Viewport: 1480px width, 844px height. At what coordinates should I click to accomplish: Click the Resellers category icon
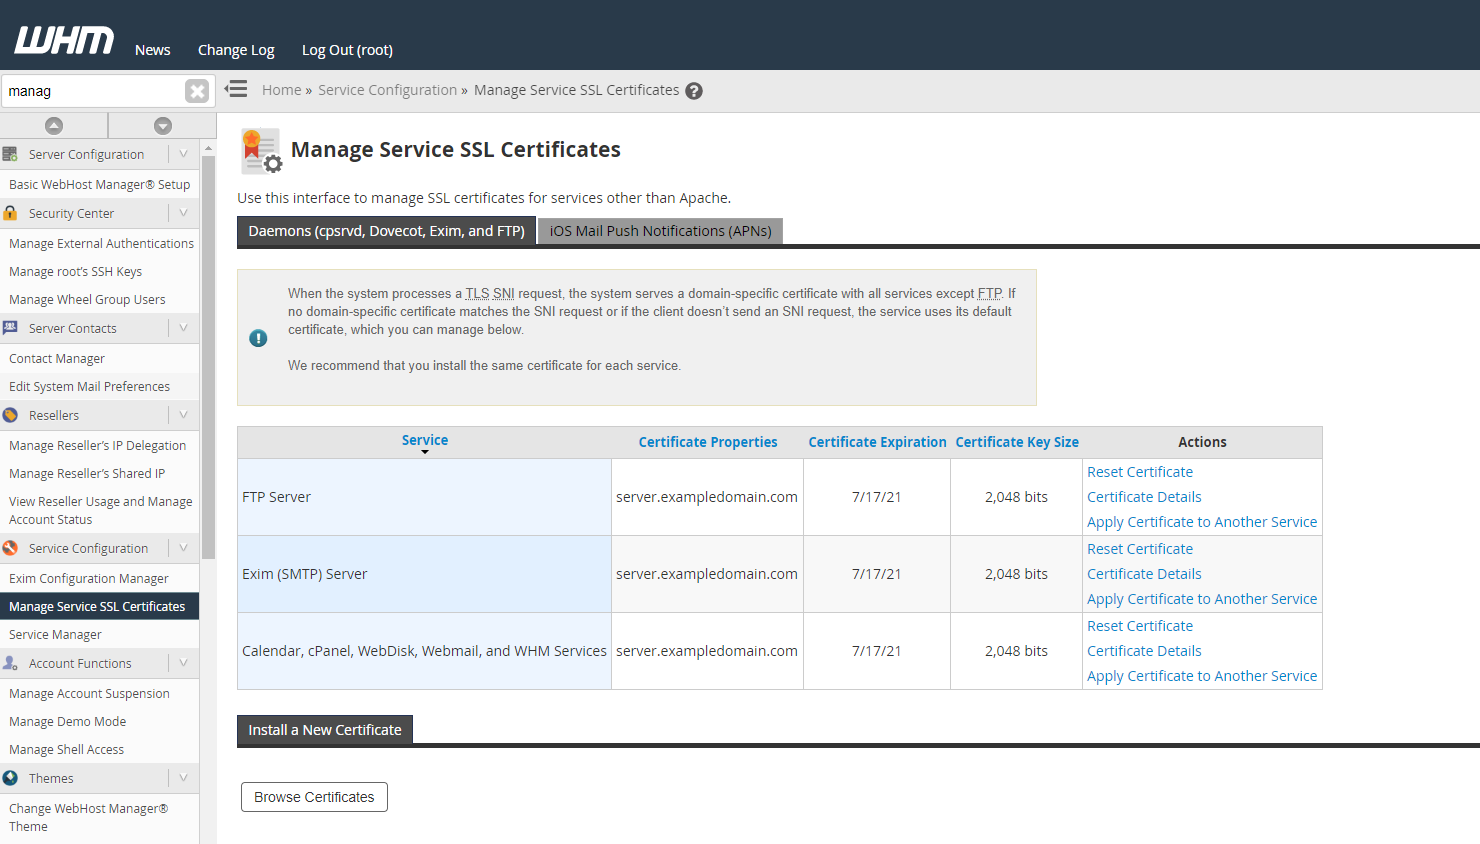tap(10, 415)
